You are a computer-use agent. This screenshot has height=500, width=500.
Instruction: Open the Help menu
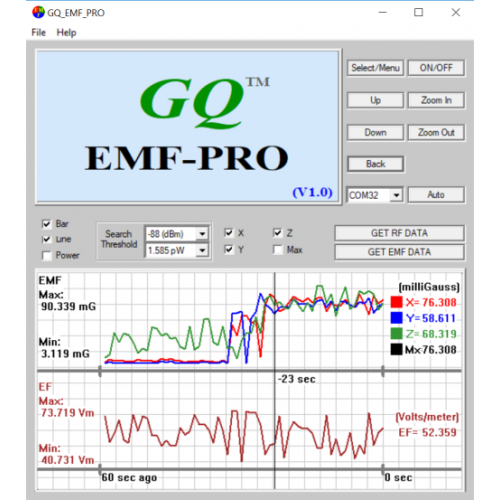click(x=66, y=32)
